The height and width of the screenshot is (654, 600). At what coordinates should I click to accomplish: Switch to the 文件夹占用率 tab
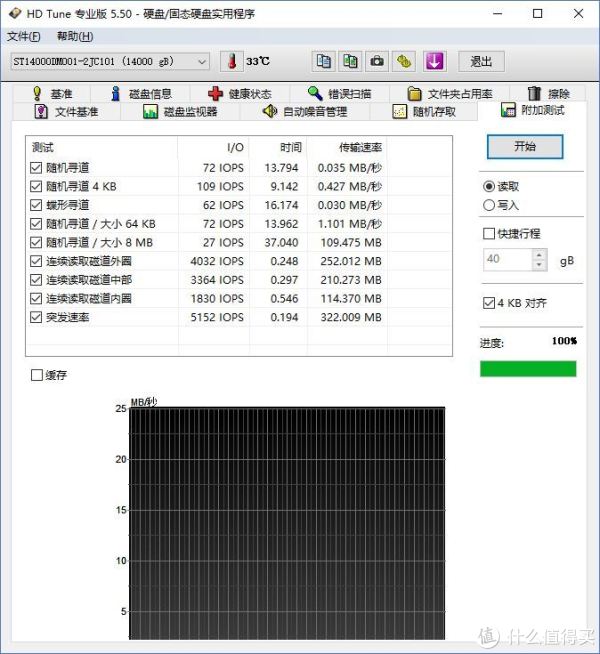450,94
